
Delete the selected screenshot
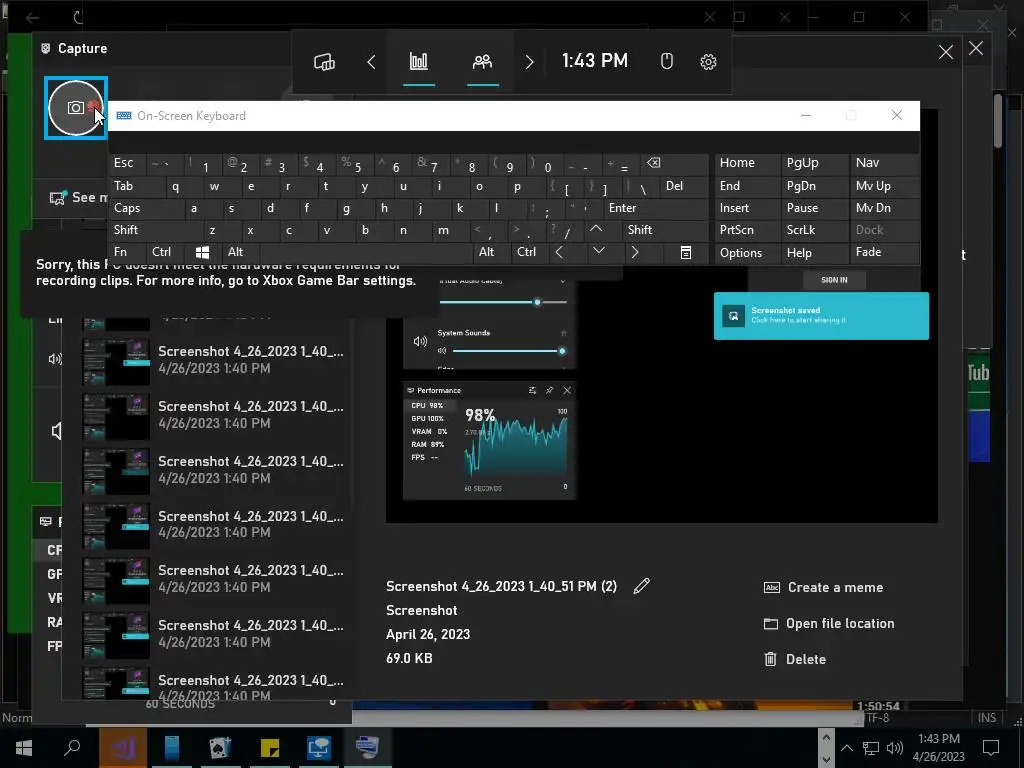click(x=795, y=659)
